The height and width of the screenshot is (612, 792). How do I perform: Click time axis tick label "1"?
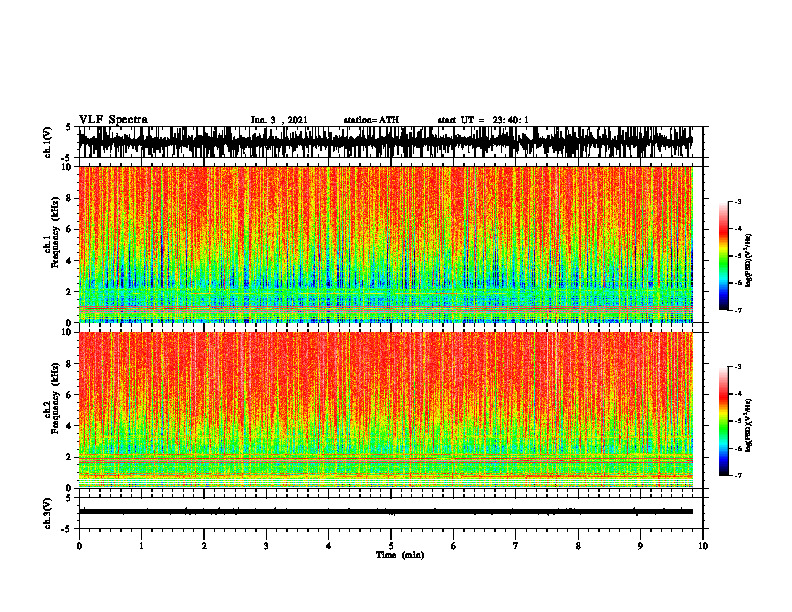tap(141, 546)
